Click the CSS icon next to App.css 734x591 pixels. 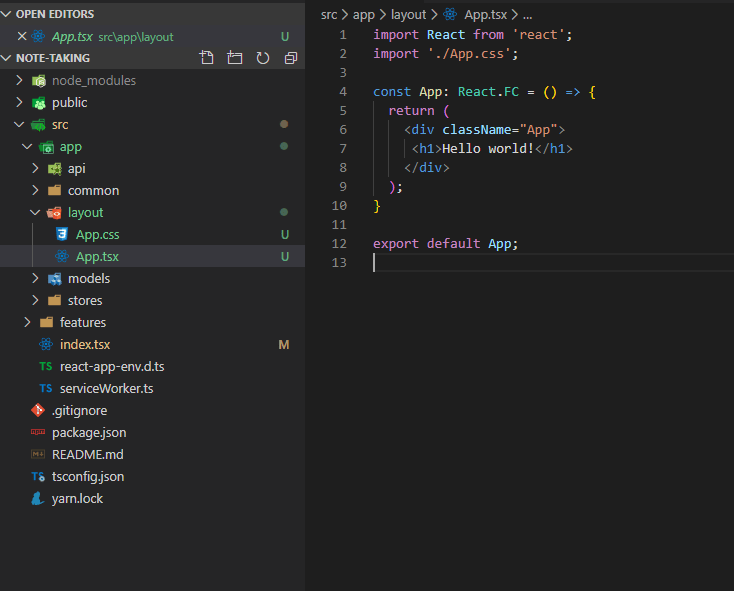(x=62, y=234)
